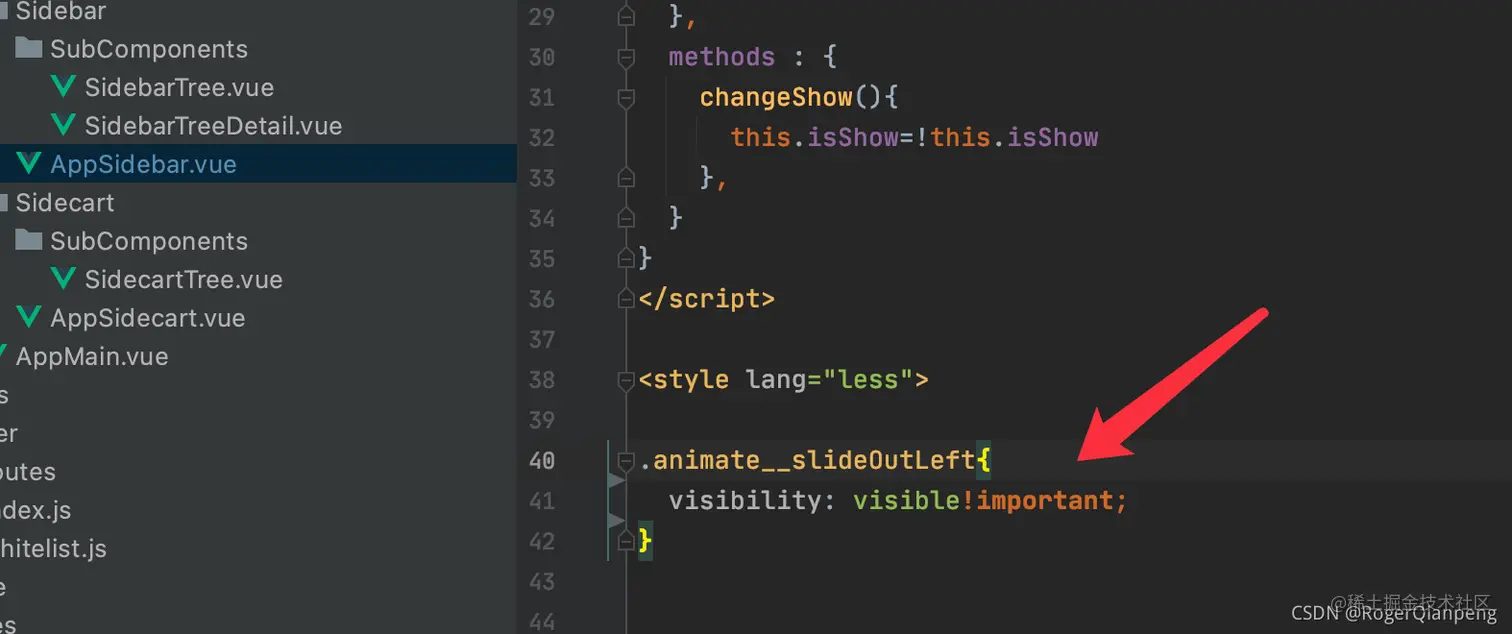Click the Vue icon of SidecartTree.vue
Screen dimensions: 1512x634
[63, 279]
